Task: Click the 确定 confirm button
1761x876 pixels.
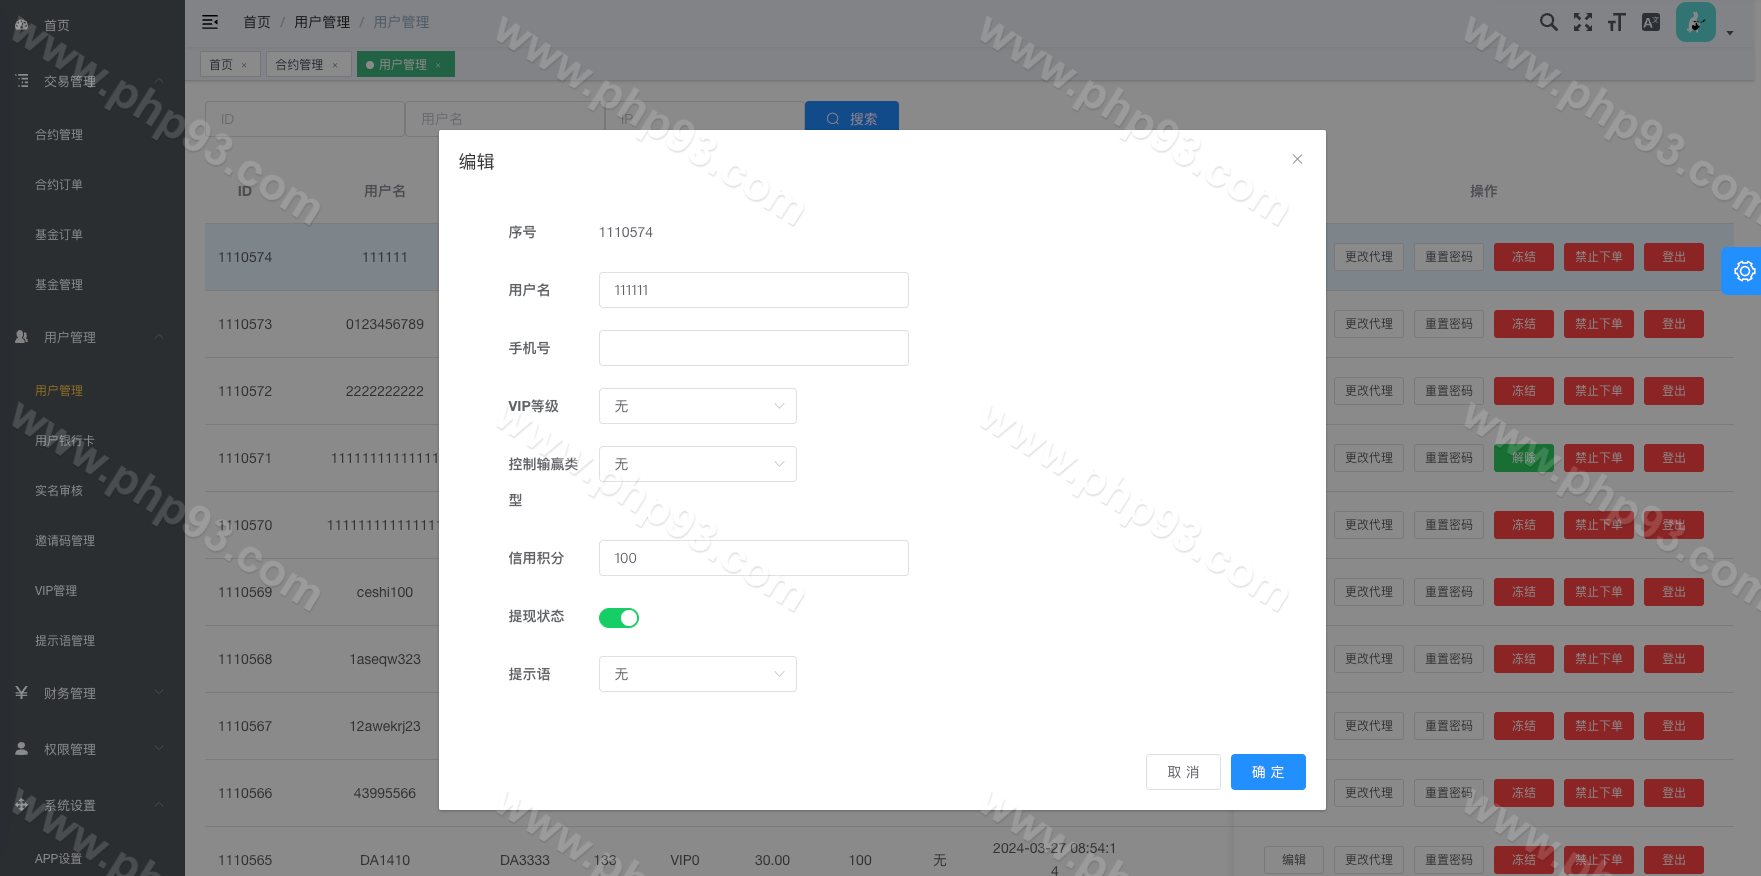Action: (x=1267, y=772)
